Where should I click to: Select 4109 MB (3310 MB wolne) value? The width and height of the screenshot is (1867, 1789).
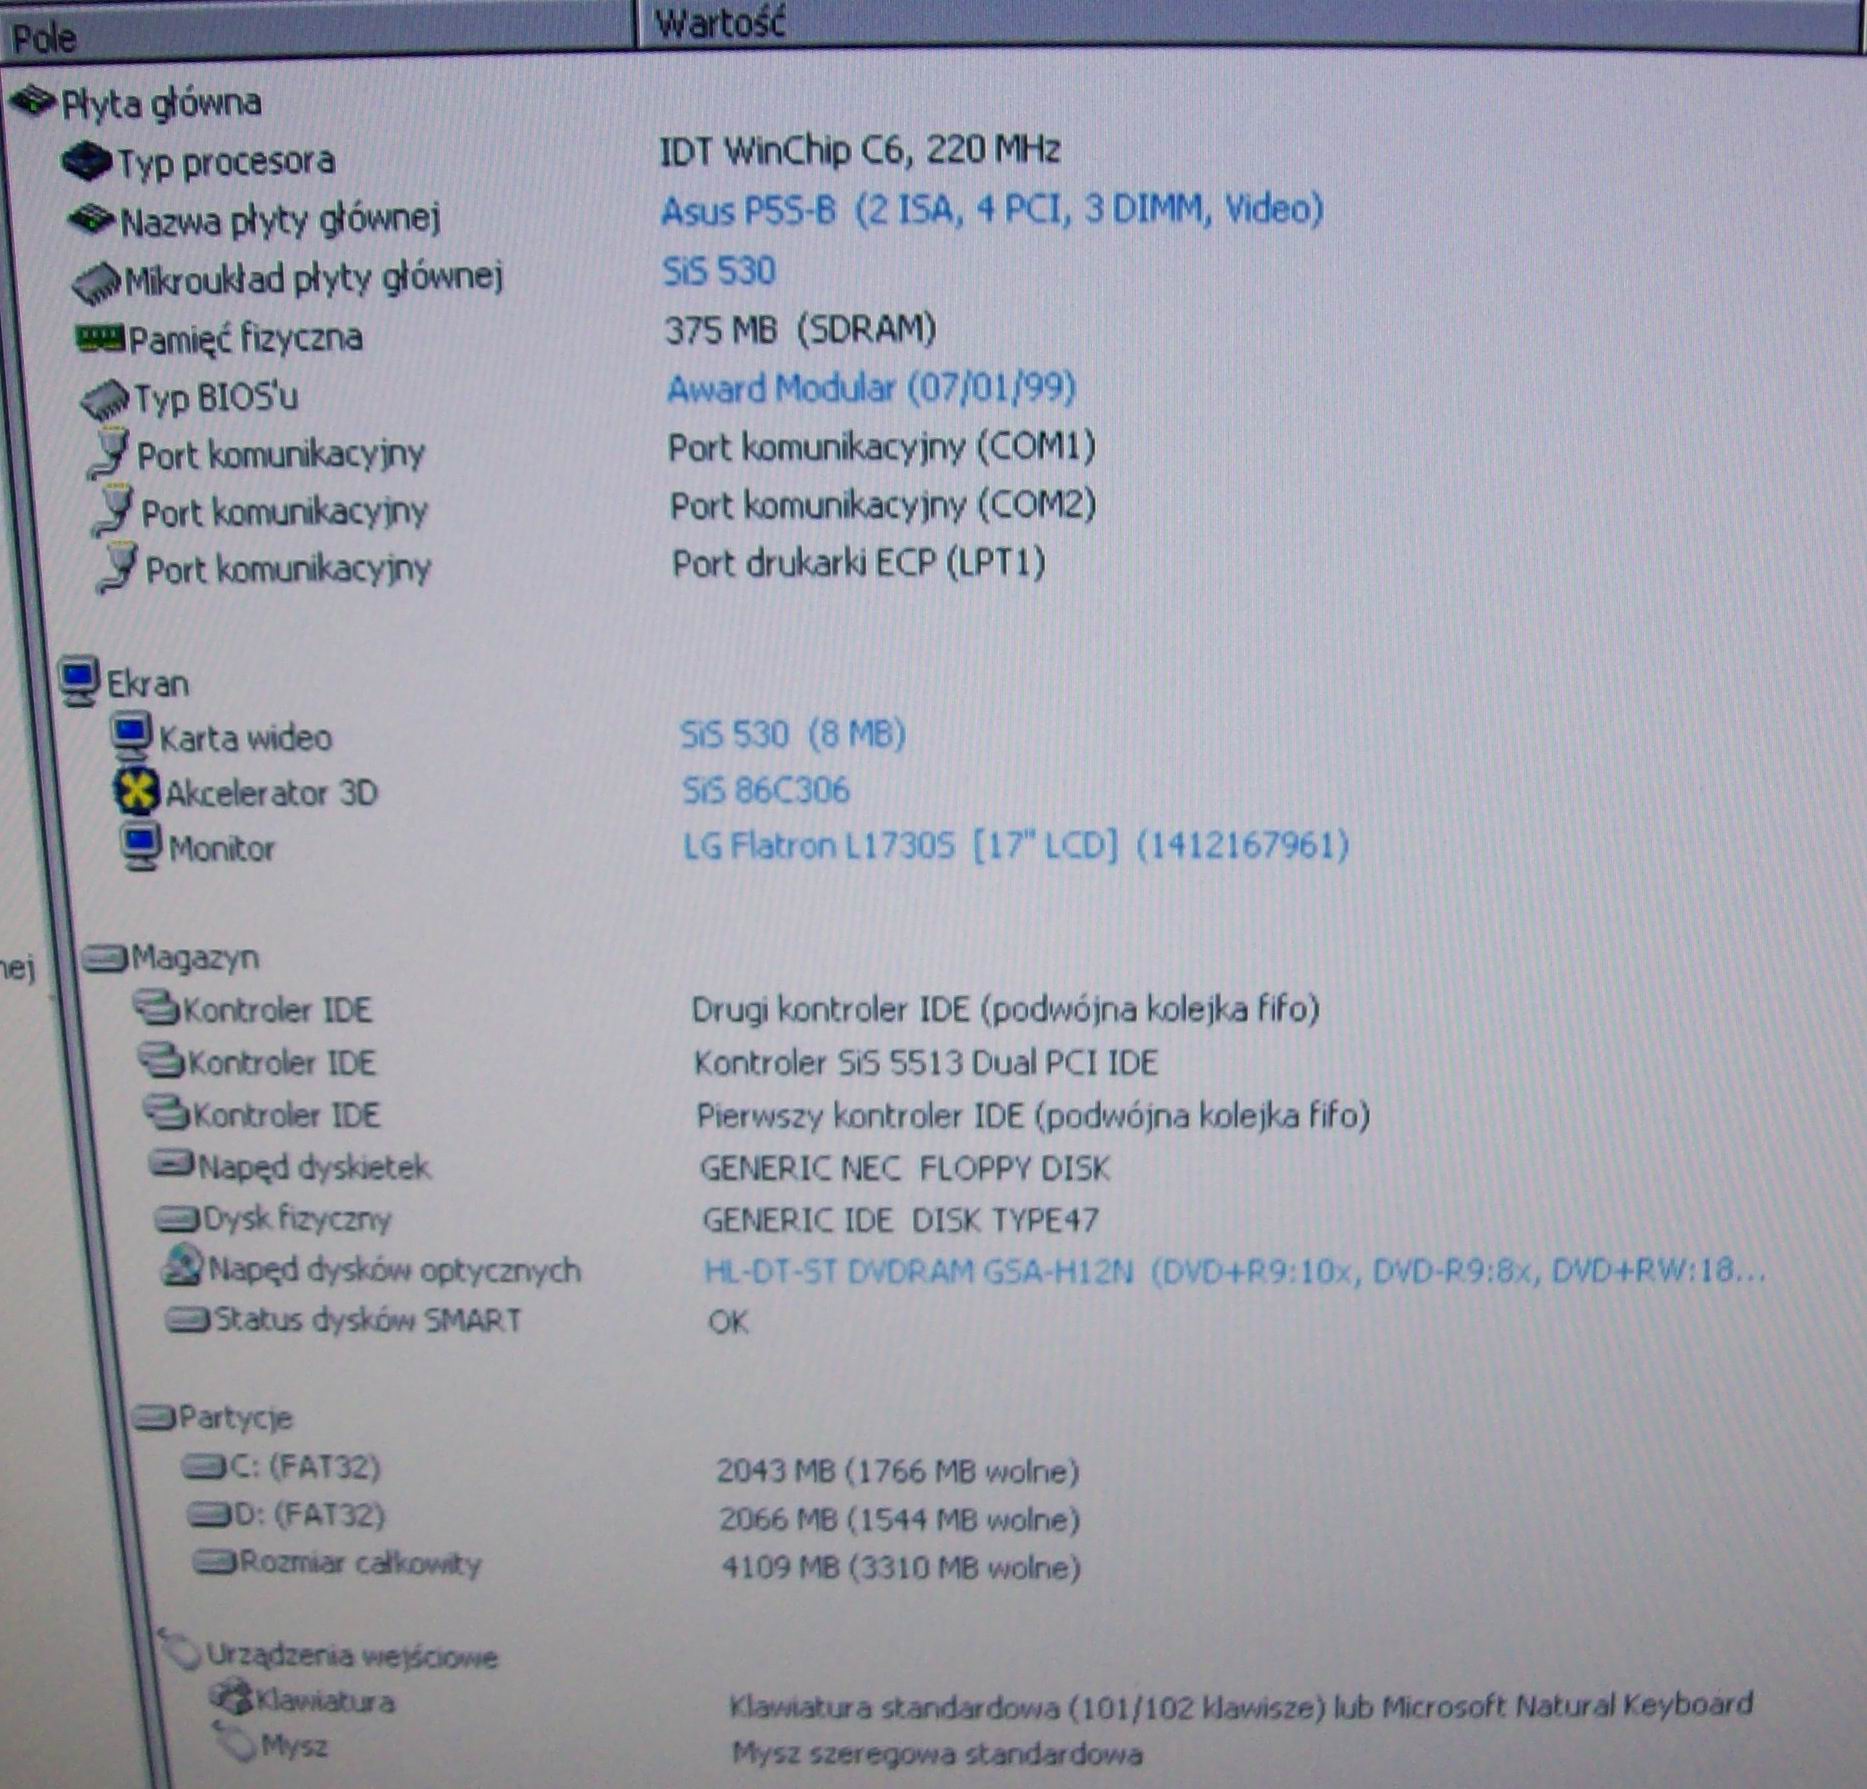pyautogui.click(x=901, y=1567)
